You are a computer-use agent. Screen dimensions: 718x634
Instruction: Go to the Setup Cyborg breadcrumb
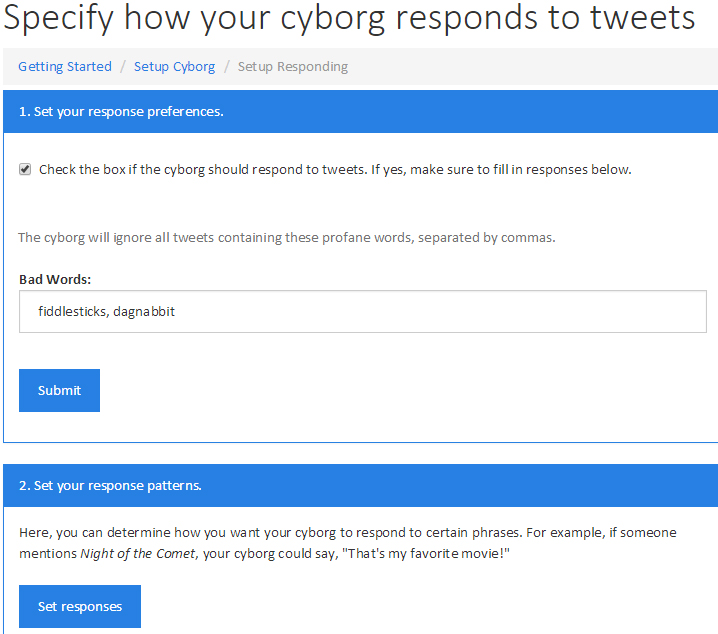coord(174,67)
